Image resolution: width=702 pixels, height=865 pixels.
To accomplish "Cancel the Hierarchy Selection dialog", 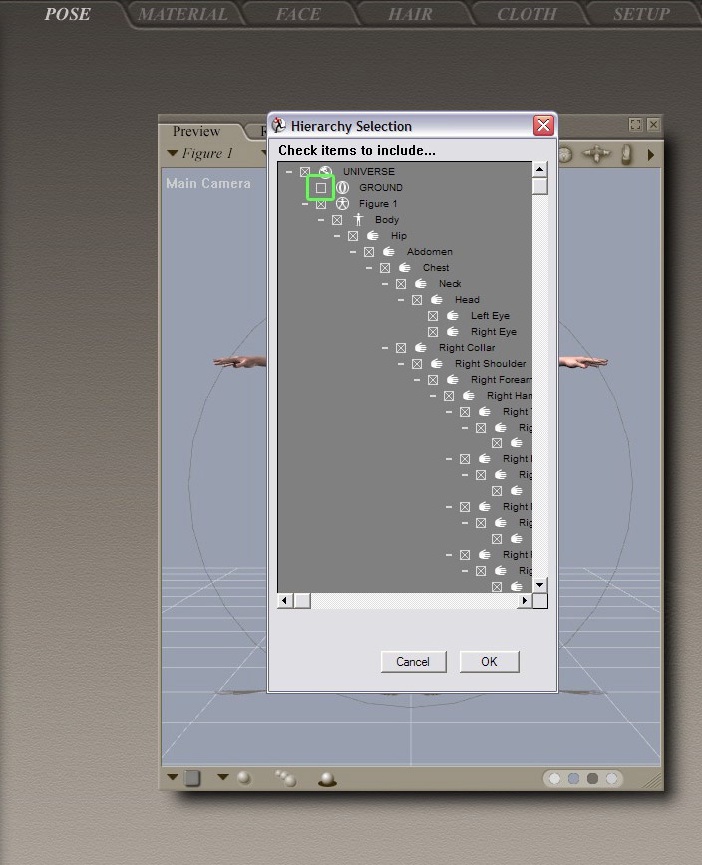I will coord(412,662).
